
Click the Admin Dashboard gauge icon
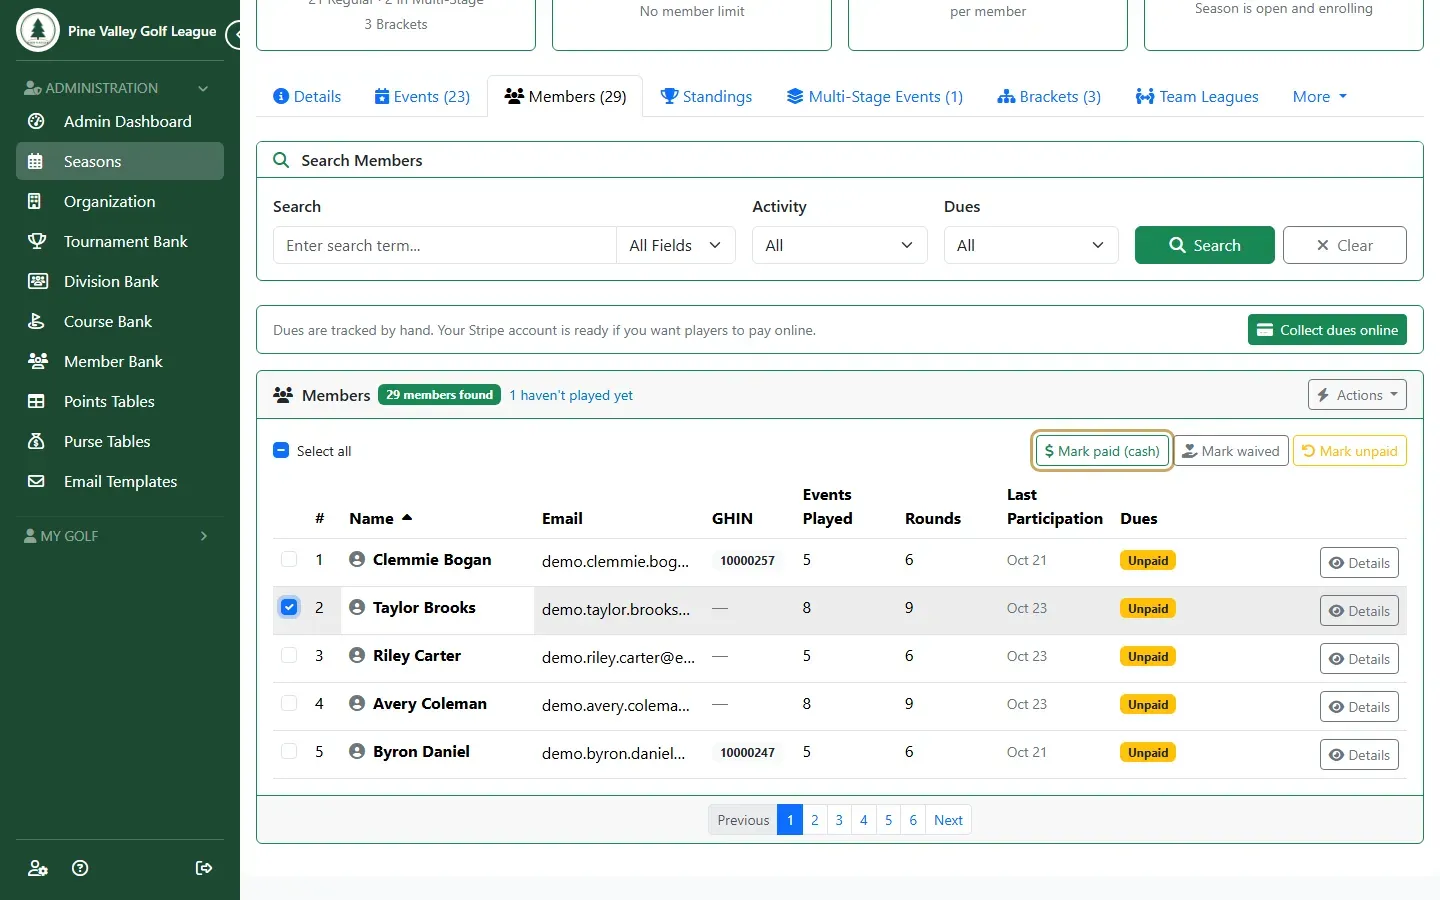[x=36, y=121]
